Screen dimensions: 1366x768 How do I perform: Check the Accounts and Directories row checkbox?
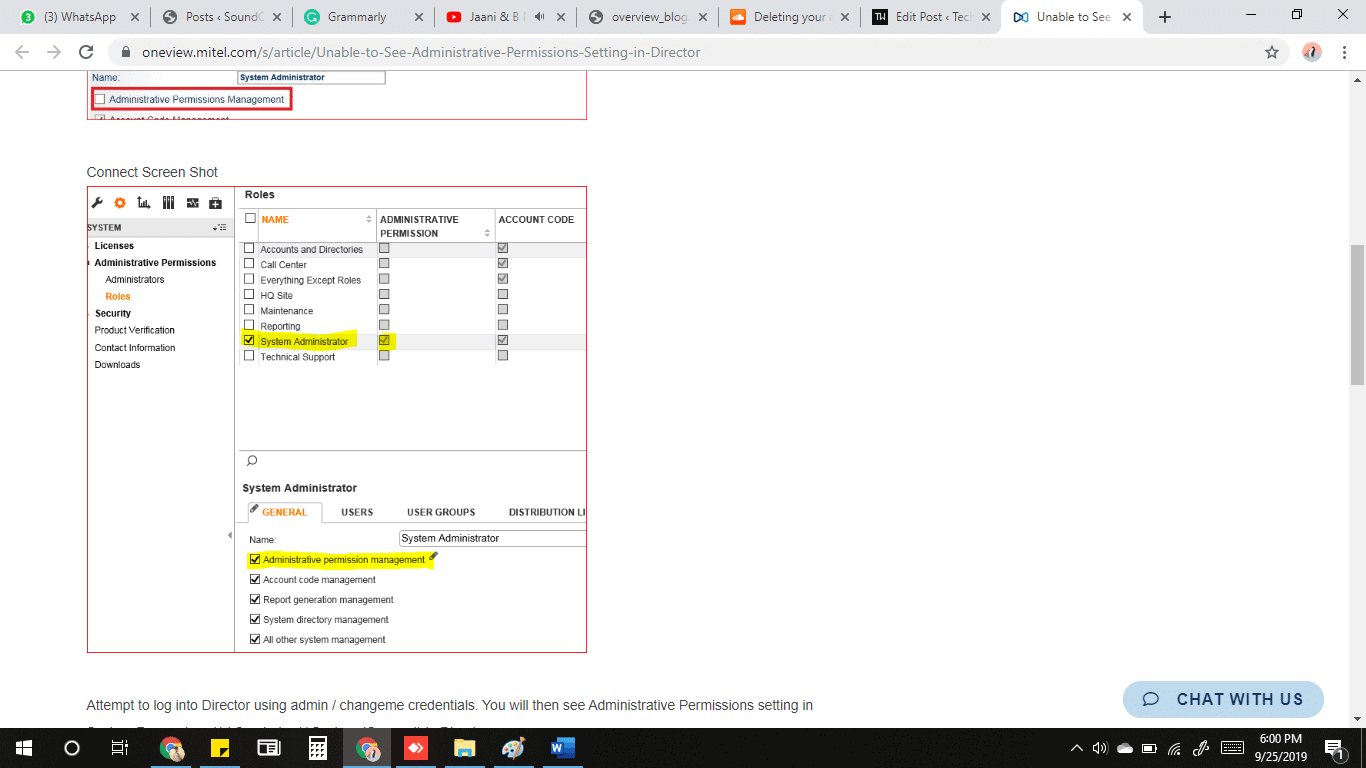coord(250,248)
